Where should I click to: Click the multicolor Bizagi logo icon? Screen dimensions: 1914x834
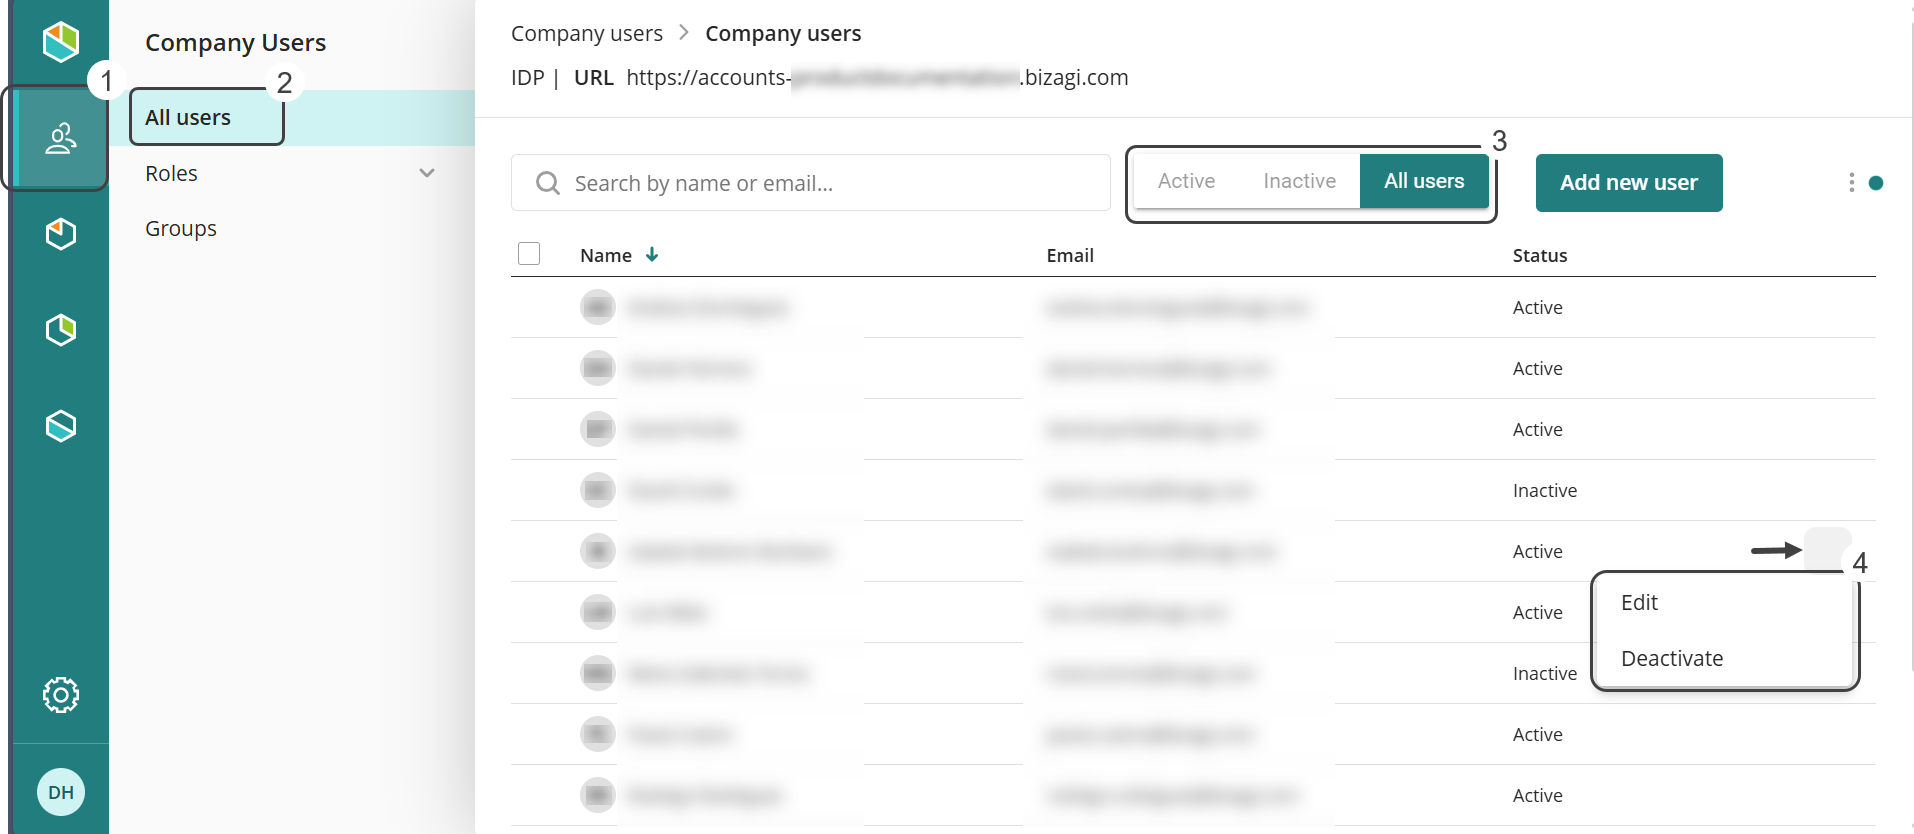click(61, 42)
